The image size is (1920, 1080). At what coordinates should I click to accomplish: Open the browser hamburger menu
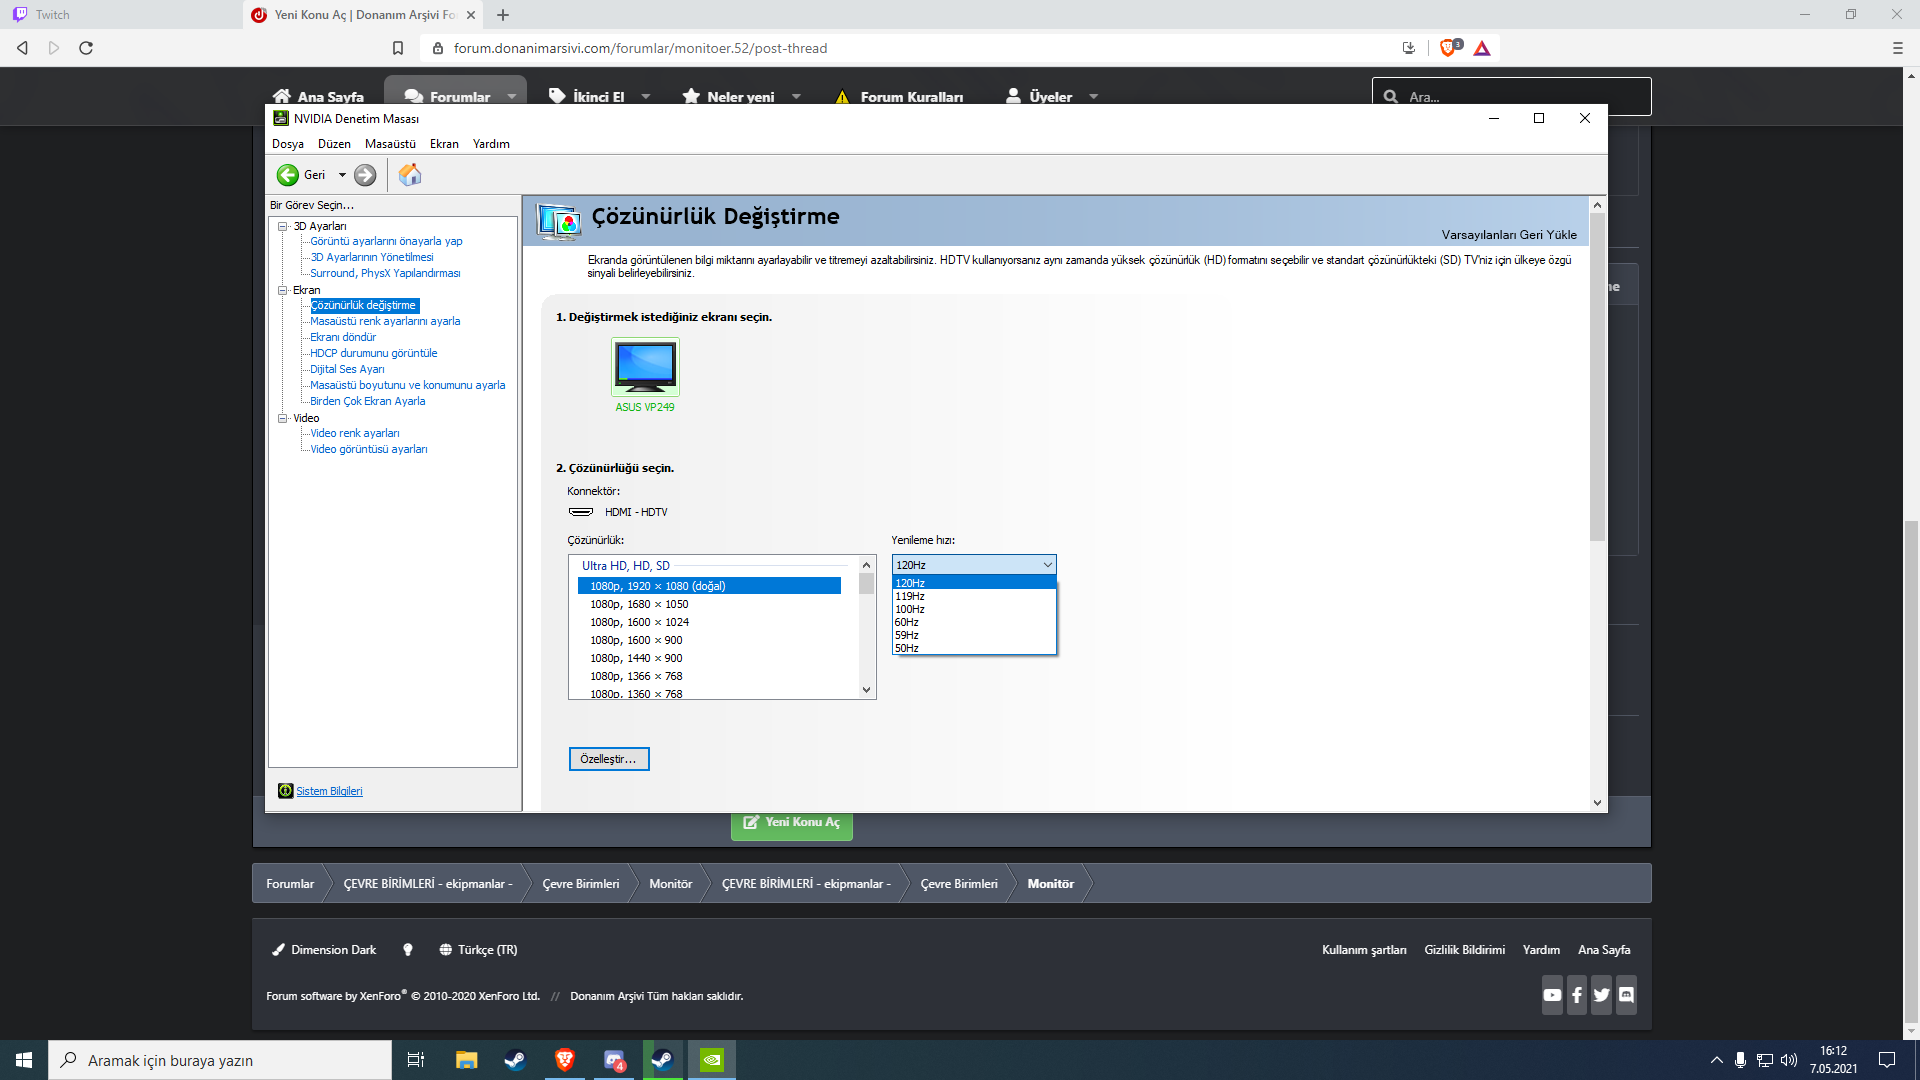pos(1897,48)
